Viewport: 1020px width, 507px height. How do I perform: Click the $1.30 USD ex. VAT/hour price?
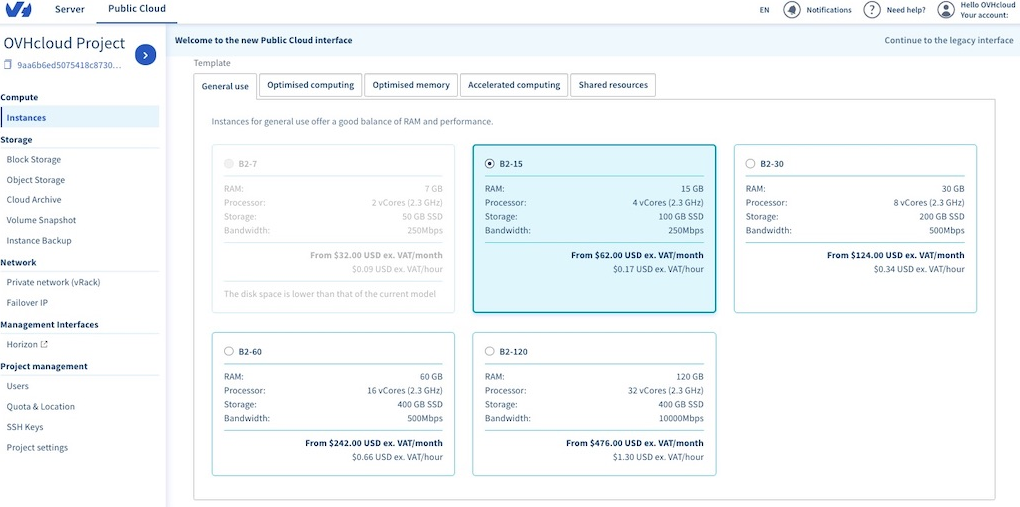(x=658, y=457)
